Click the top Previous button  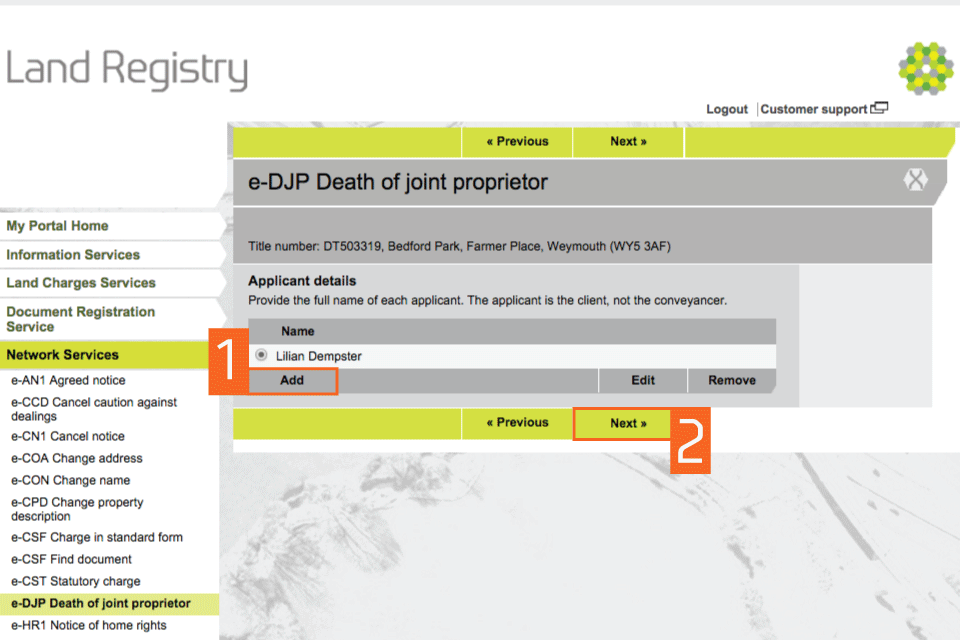517,142
